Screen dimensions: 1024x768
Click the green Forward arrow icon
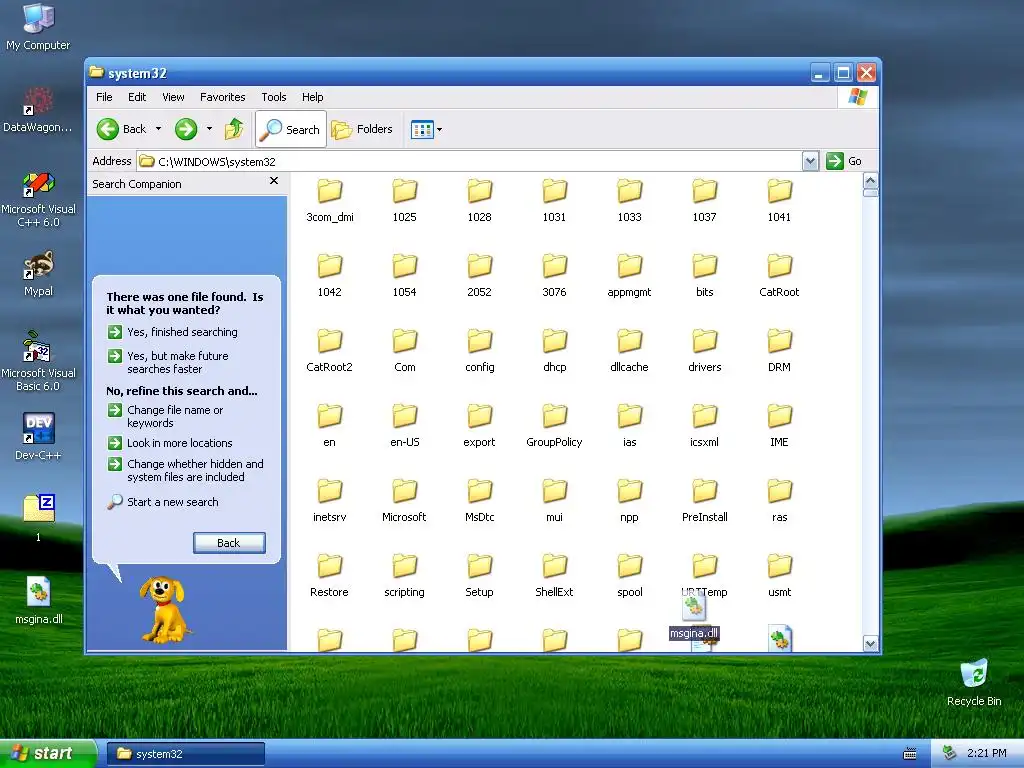tap(186, 129)
